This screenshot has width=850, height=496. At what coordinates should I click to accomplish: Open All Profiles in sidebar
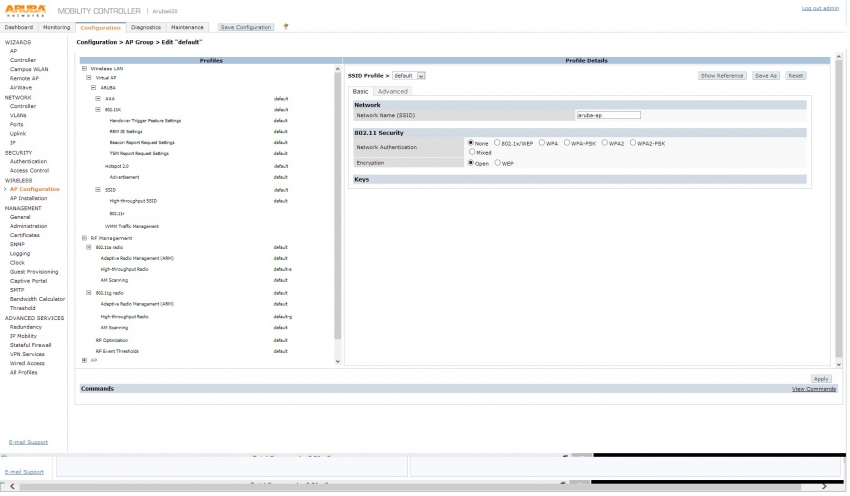click(x=23, y=373)
